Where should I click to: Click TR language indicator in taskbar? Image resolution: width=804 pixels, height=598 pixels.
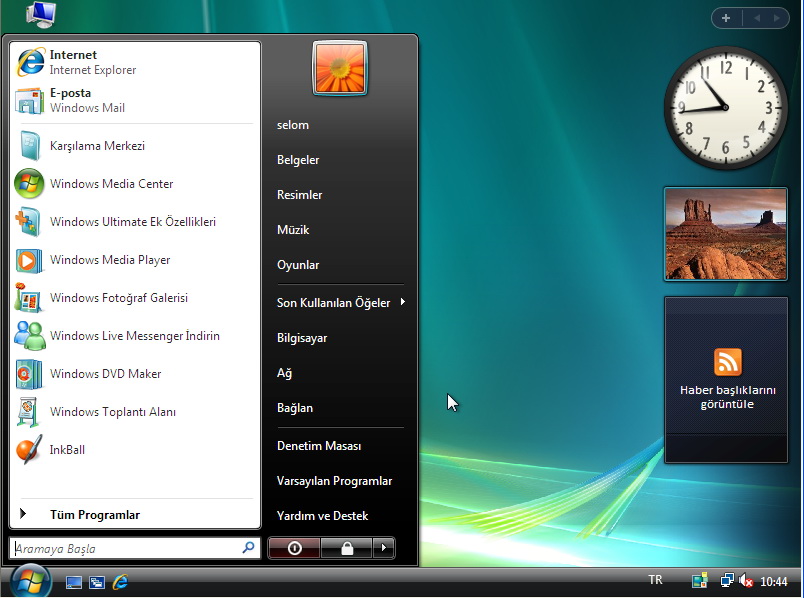655,580
